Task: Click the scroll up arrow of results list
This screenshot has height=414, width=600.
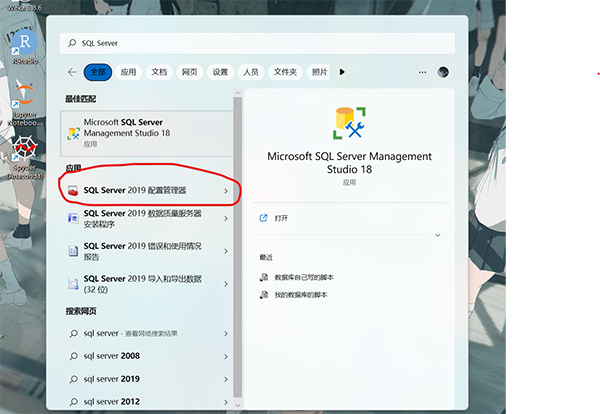Action: [238, 93]
